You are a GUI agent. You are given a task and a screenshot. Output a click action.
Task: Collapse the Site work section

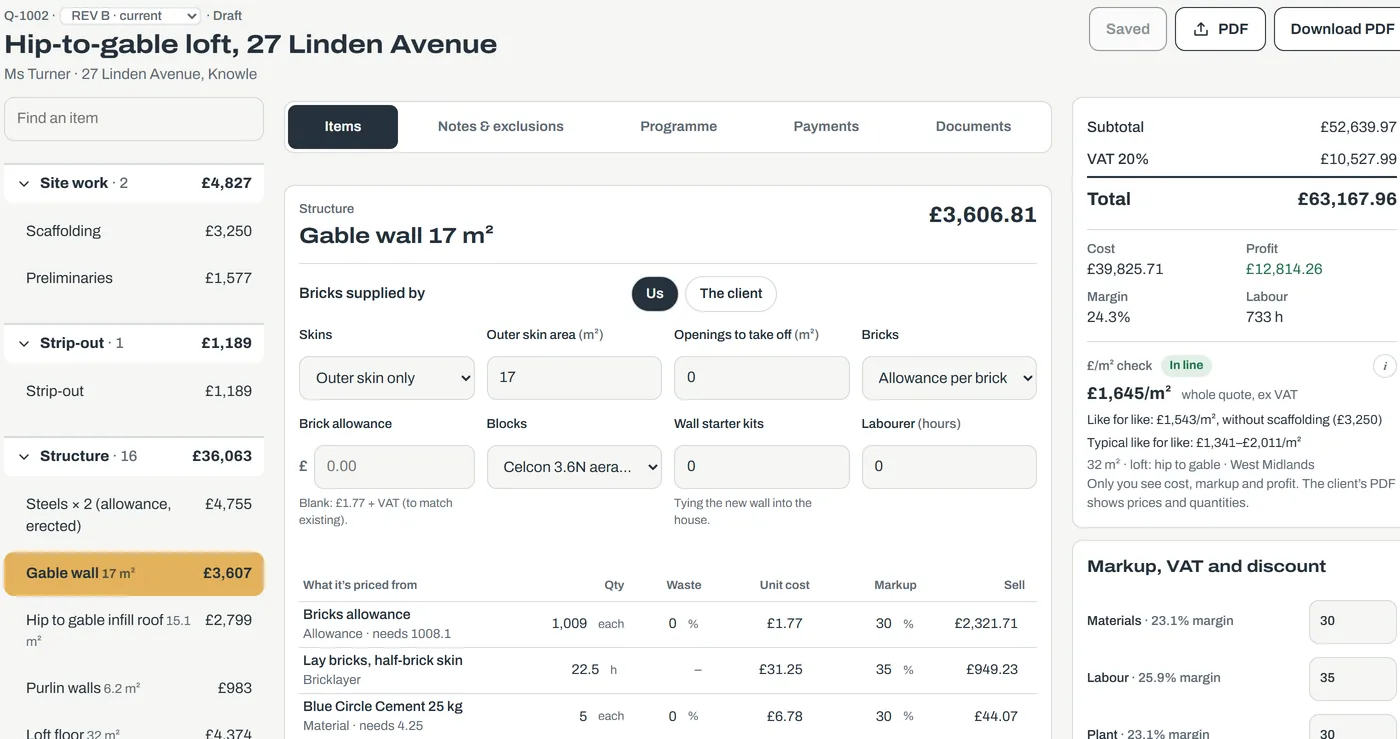click(134, 183)
